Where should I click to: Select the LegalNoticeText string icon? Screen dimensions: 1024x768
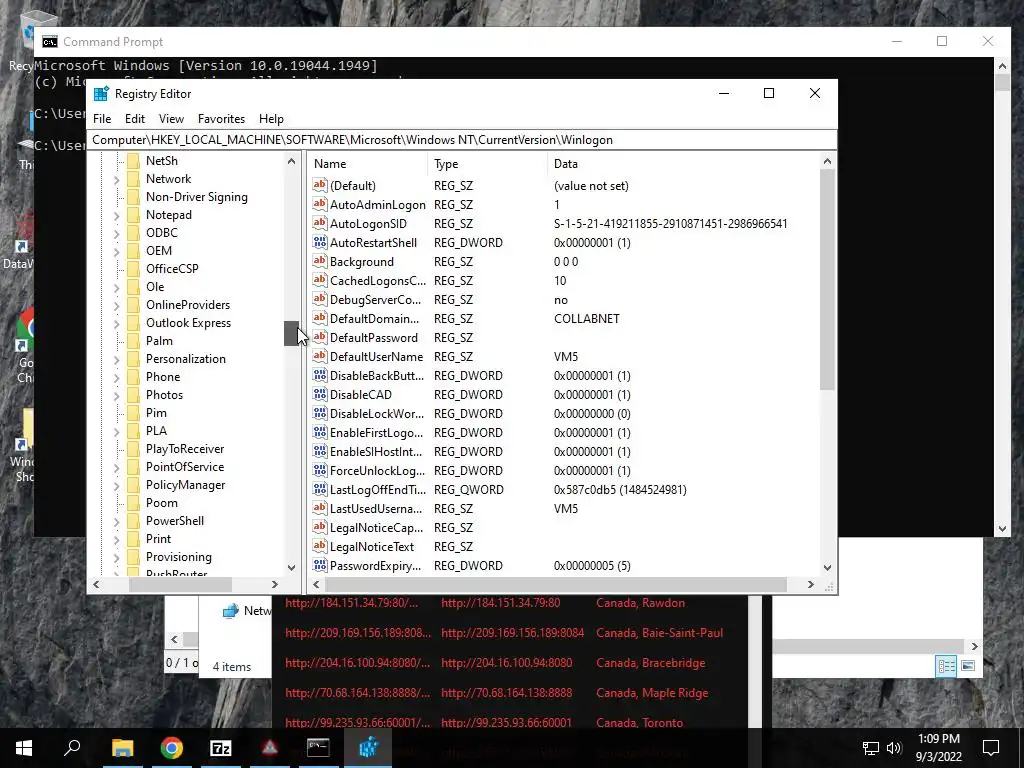319,546
